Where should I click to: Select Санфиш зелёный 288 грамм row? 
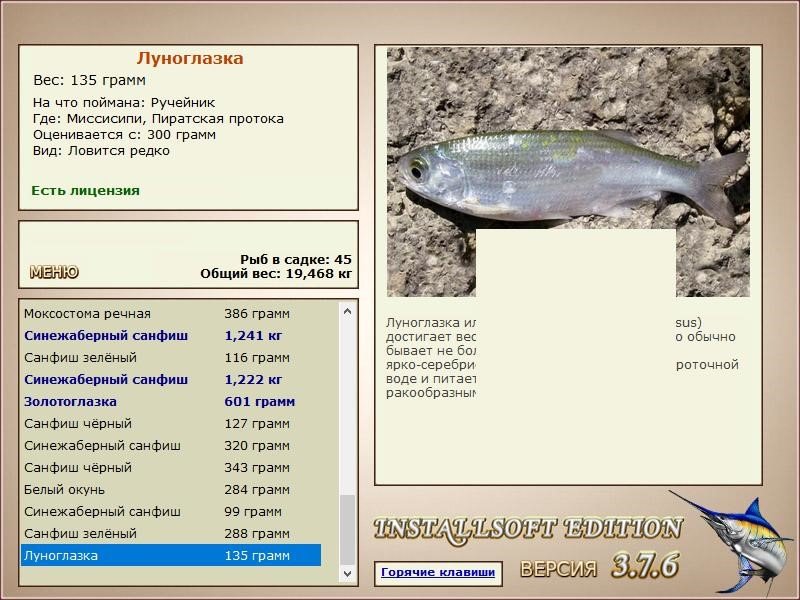coord(171,533)
